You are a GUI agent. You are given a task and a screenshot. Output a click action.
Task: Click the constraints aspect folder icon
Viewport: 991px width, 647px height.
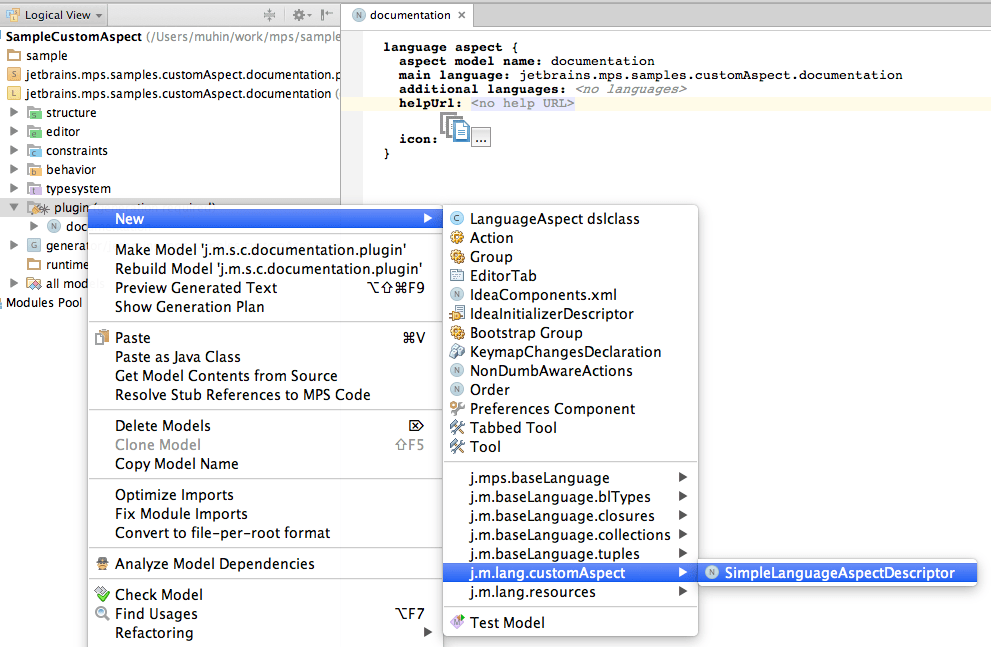pyautogui.click(x=35, y=151)
